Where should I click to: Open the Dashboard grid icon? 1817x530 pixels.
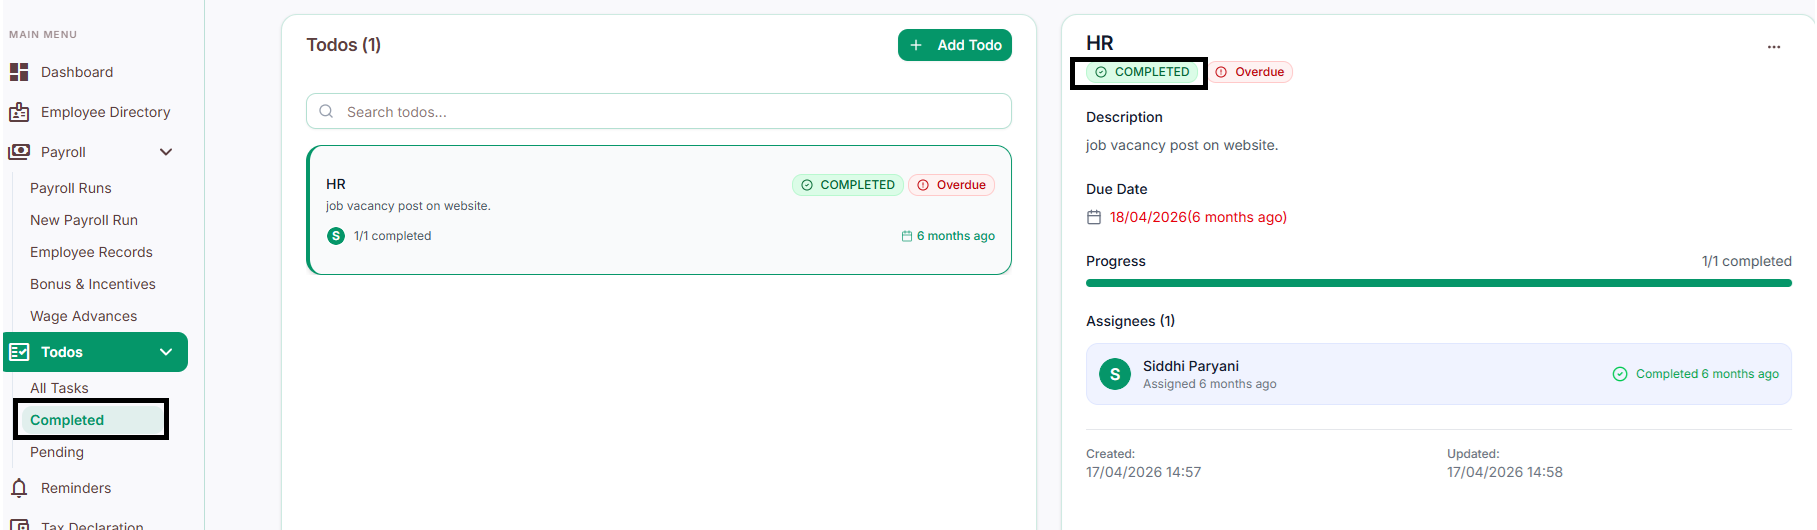tap(19, 72)
